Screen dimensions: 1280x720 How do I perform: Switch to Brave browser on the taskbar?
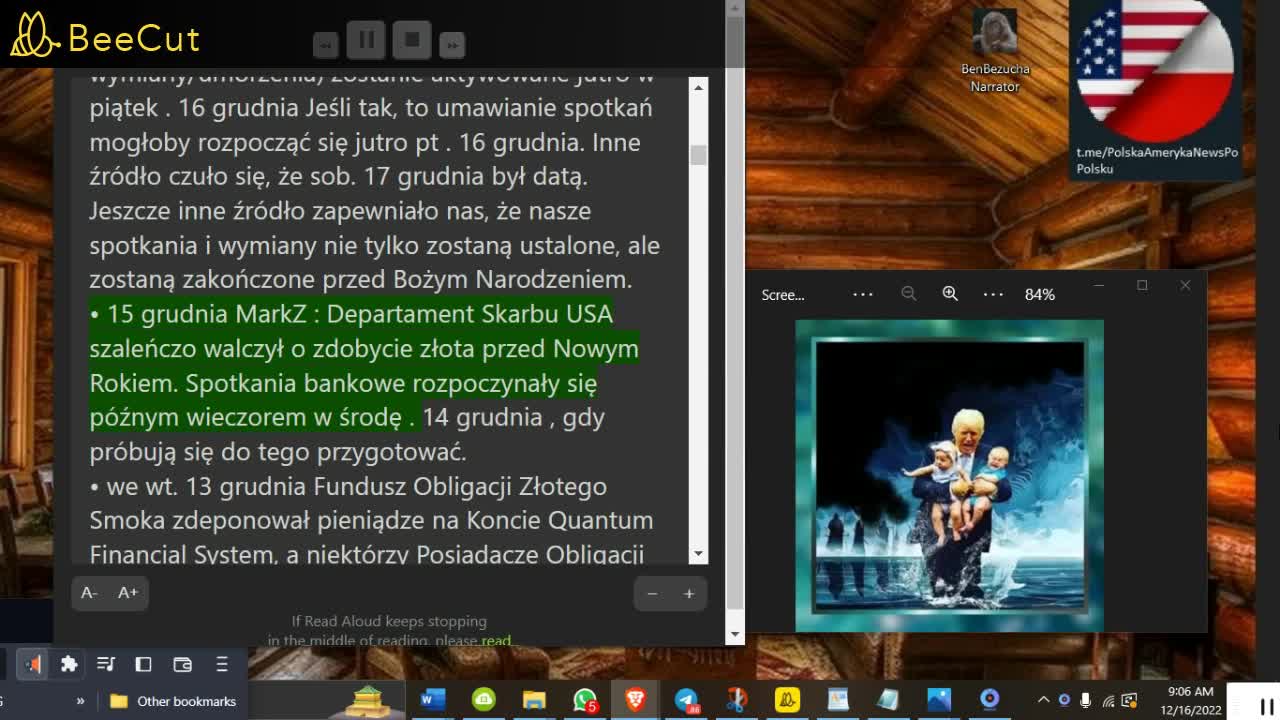[635, 700]
